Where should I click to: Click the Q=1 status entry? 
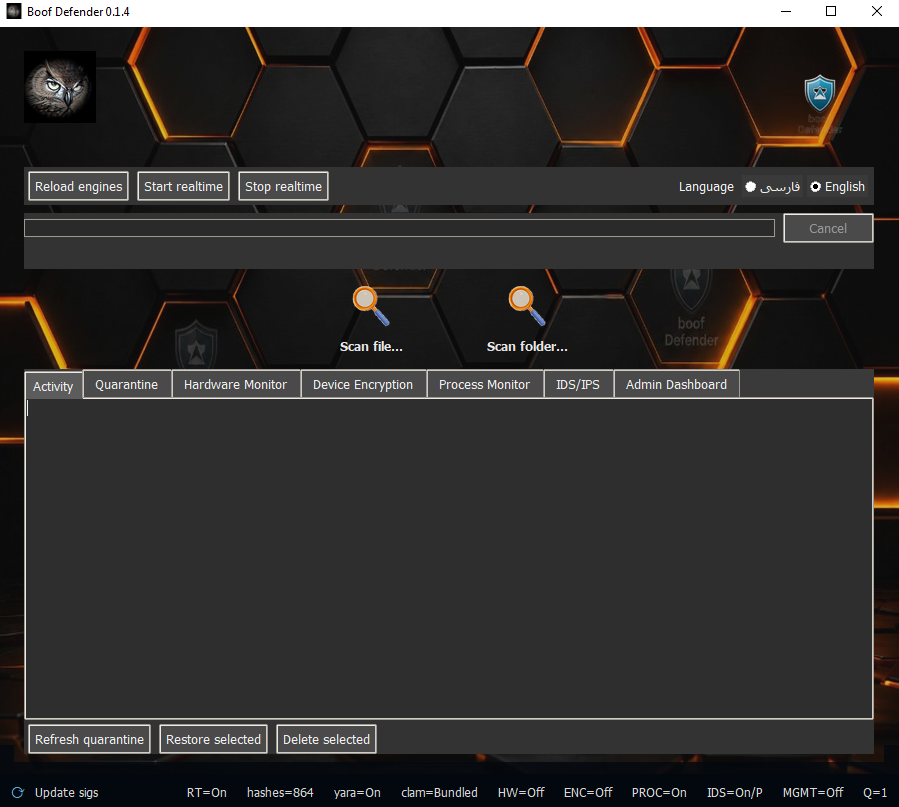coord(875,793)
